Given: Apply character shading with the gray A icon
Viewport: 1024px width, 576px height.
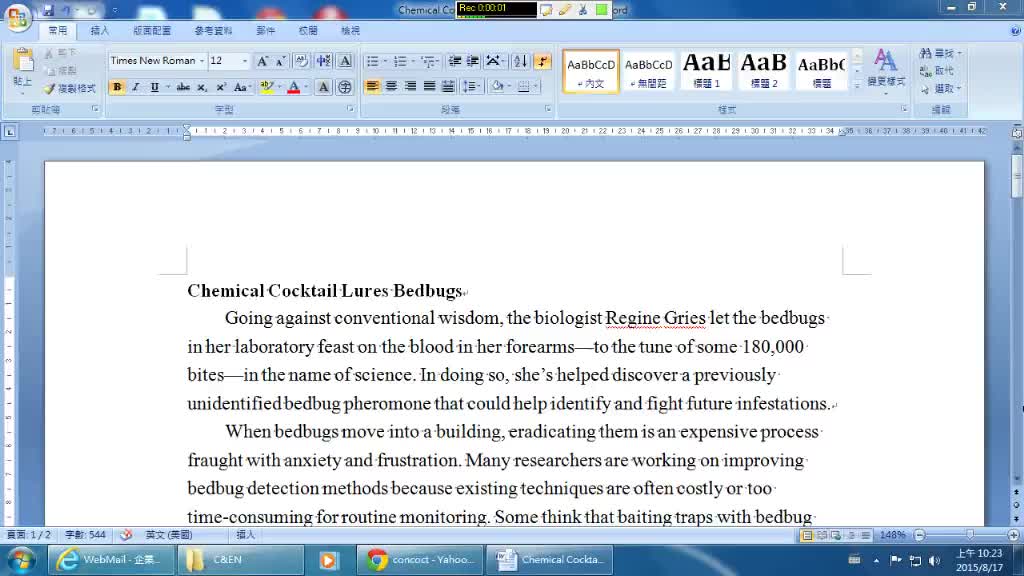Looking at the screenshot, I should coord(323,87).
